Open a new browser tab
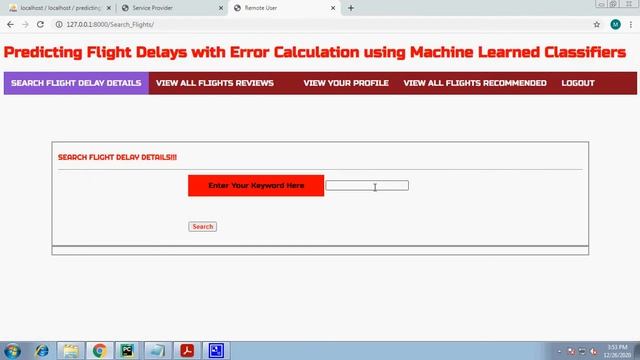This screenshot has height=360, width=640. (351, 8)
